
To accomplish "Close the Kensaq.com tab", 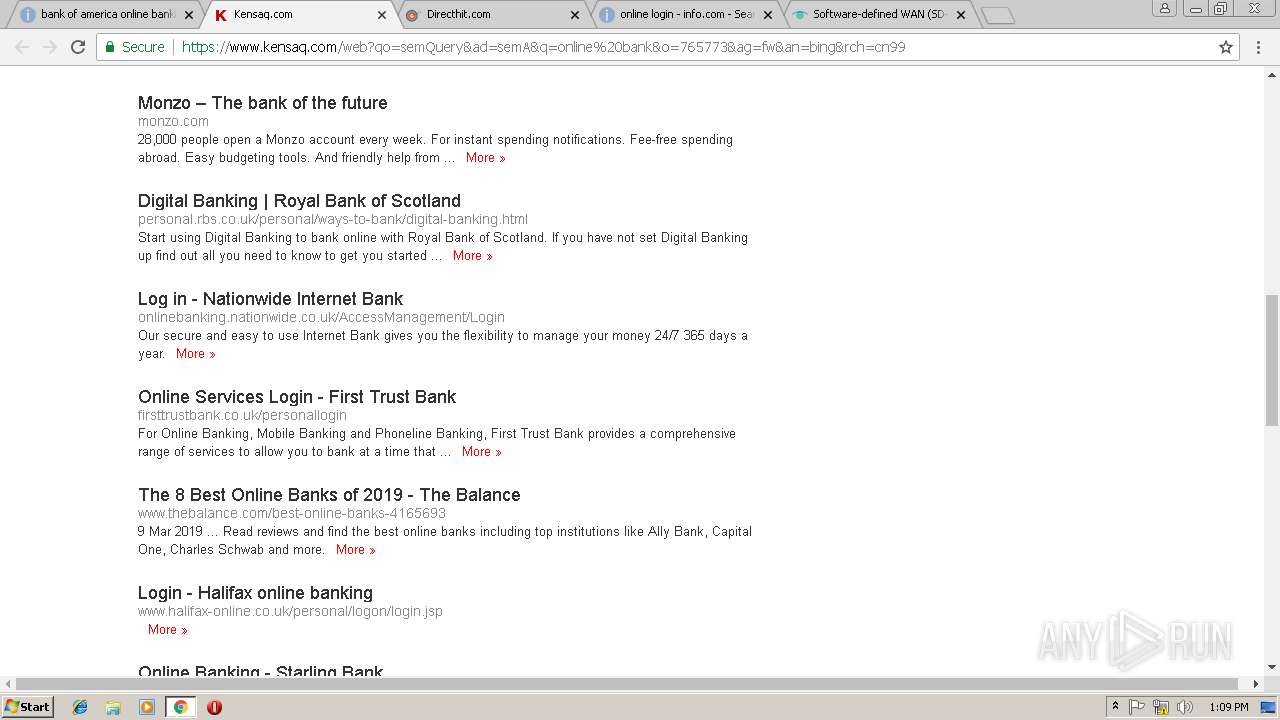I will (x=382, y=15).
